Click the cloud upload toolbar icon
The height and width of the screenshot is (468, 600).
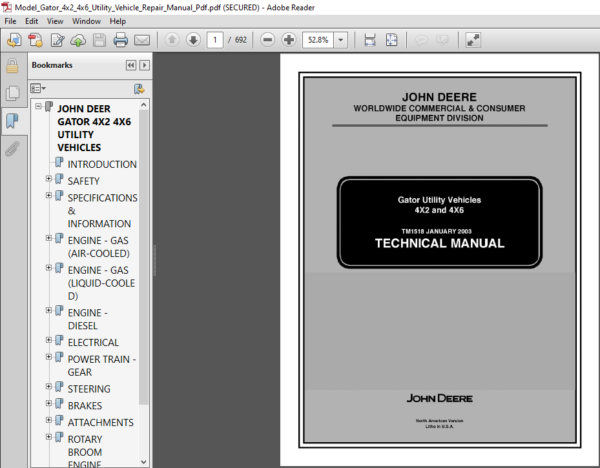(78, 40)
